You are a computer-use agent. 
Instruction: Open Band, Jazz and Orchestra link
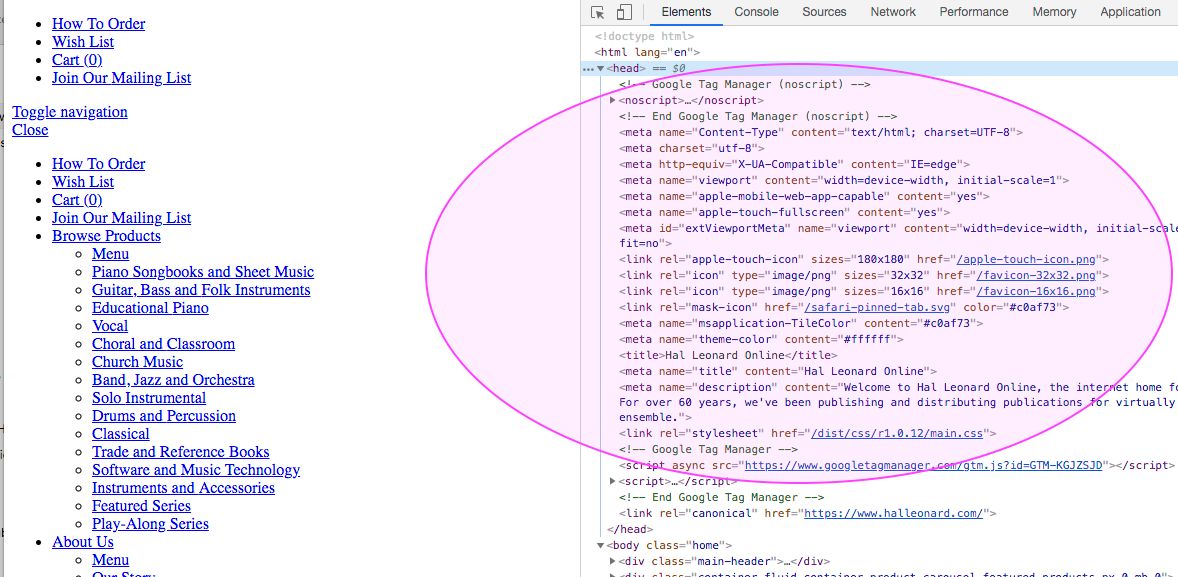pyautogui.click(x=174, y=380)
